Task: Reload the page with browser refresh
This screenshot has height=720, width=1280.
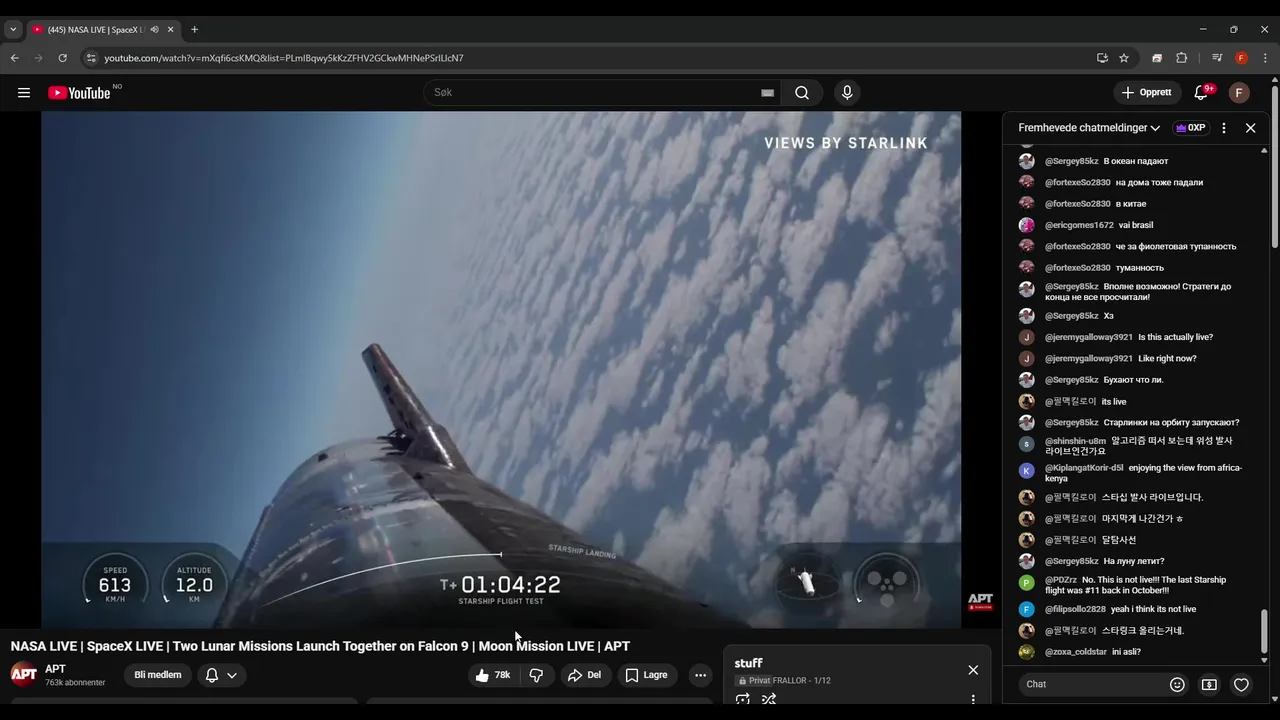Action: [62, 58]
